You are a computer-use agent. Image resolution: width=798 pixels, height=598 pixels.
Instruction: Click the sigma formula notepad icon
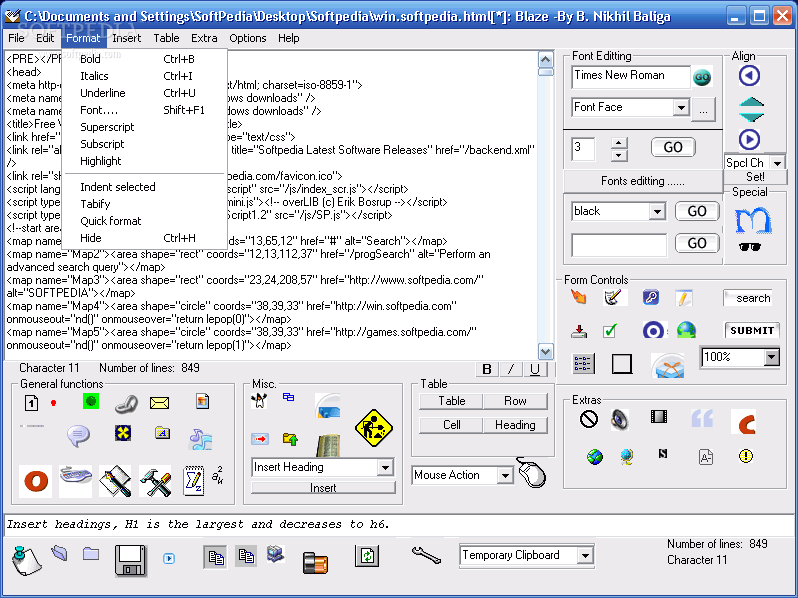pyautogui.click(x=194, y=481)
